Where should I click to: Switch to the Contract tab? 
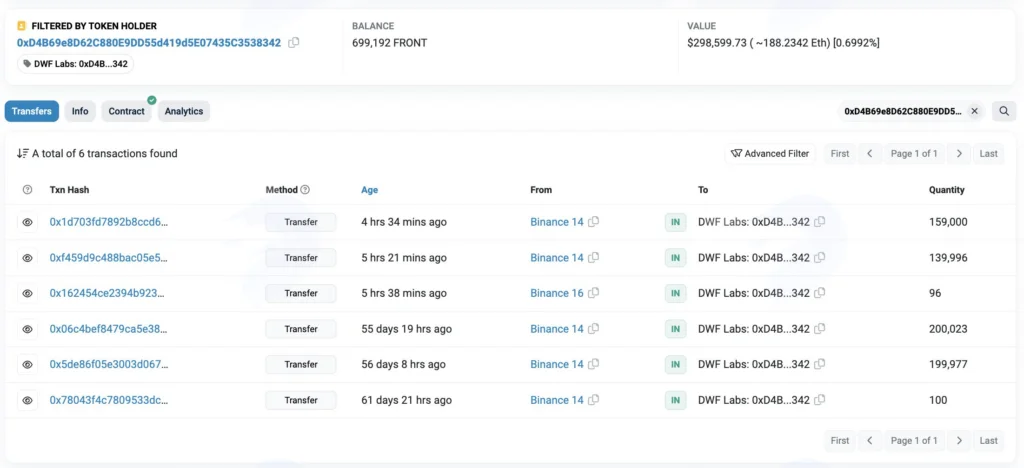tap(127, 112)
